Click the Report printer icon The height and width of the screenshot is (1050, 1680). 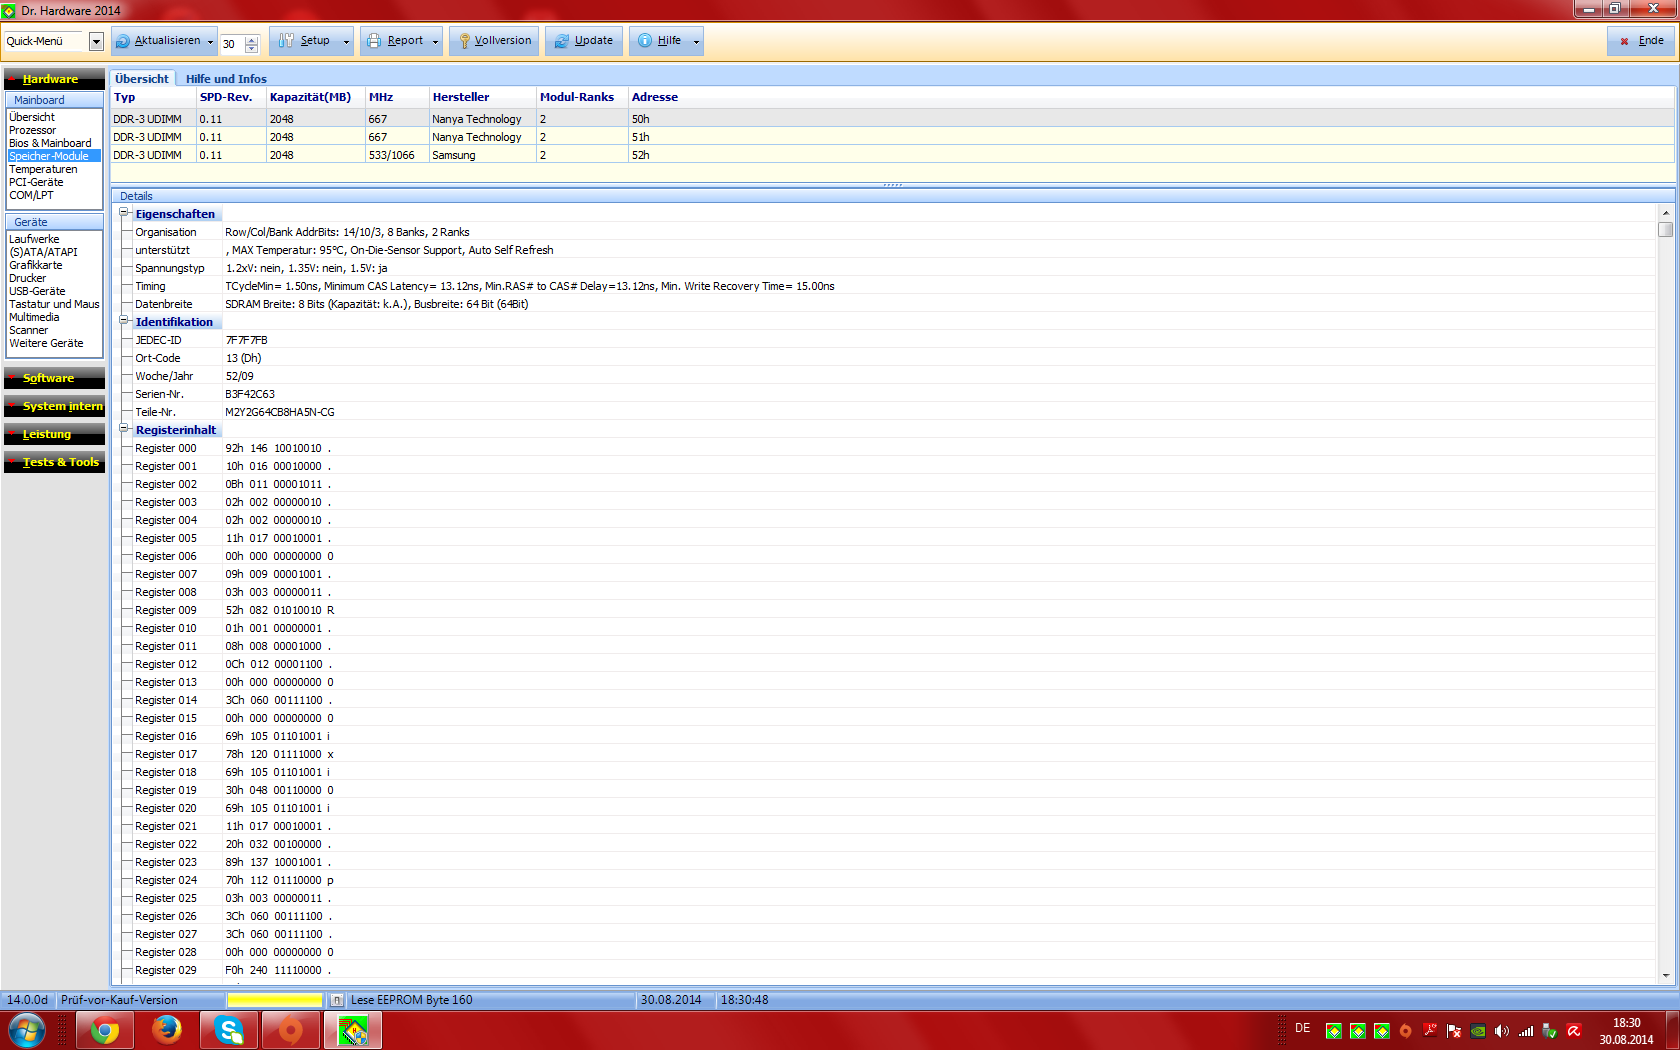374,41
